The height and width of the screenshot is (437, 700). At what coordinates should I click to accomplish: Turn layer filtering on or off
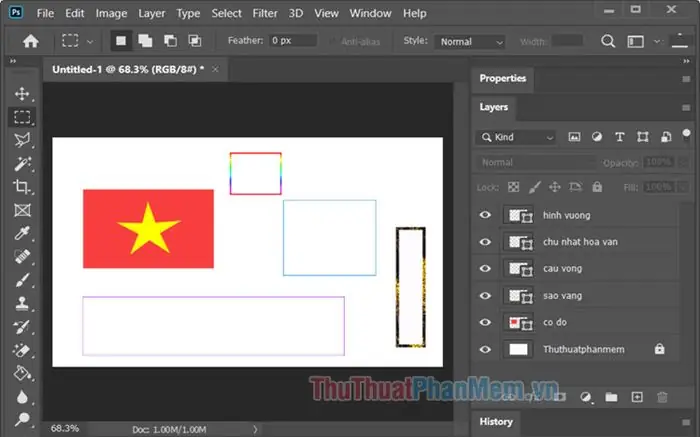(x=687, y=135)
